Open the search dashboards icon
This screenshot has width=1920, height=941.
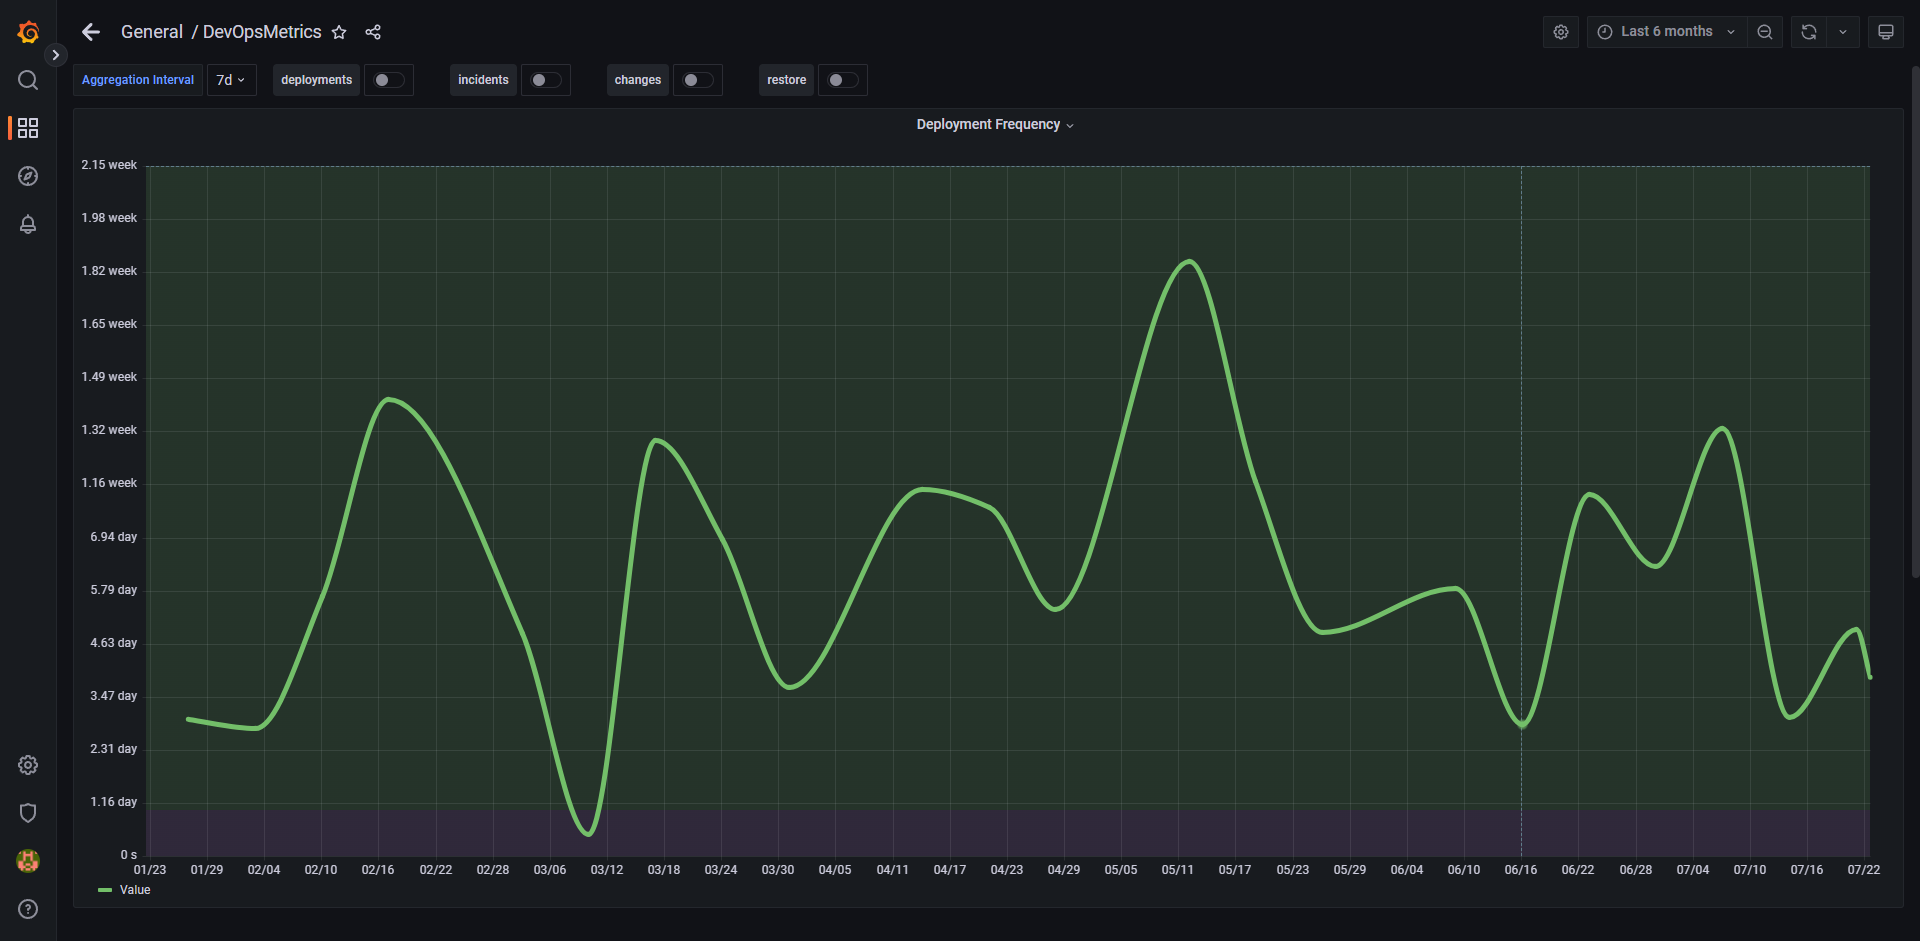(28, 80)
